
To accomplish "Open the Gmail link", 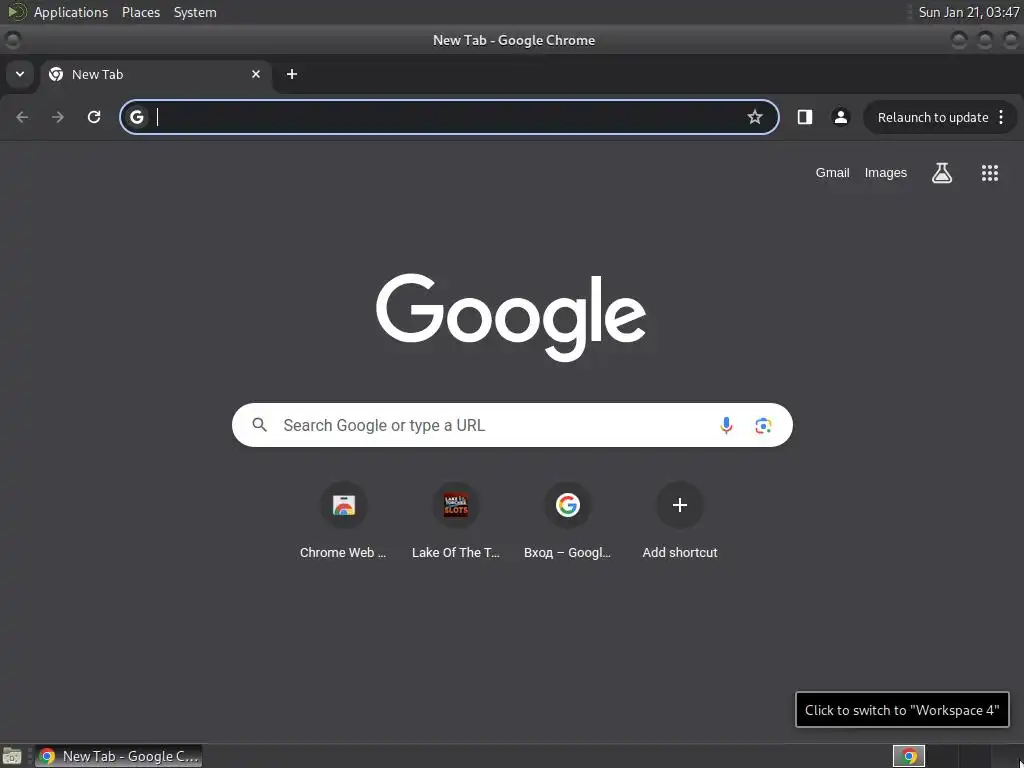I will 832,172.
